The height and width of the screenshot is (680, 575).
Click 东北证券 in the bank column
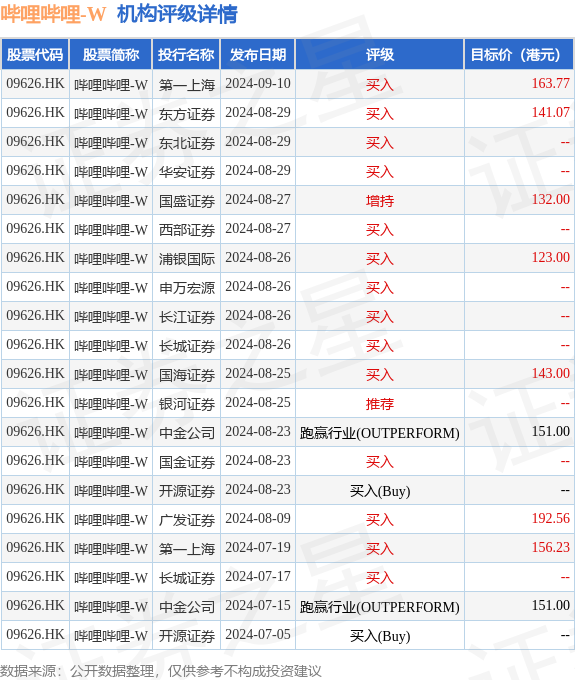(186, 143)
